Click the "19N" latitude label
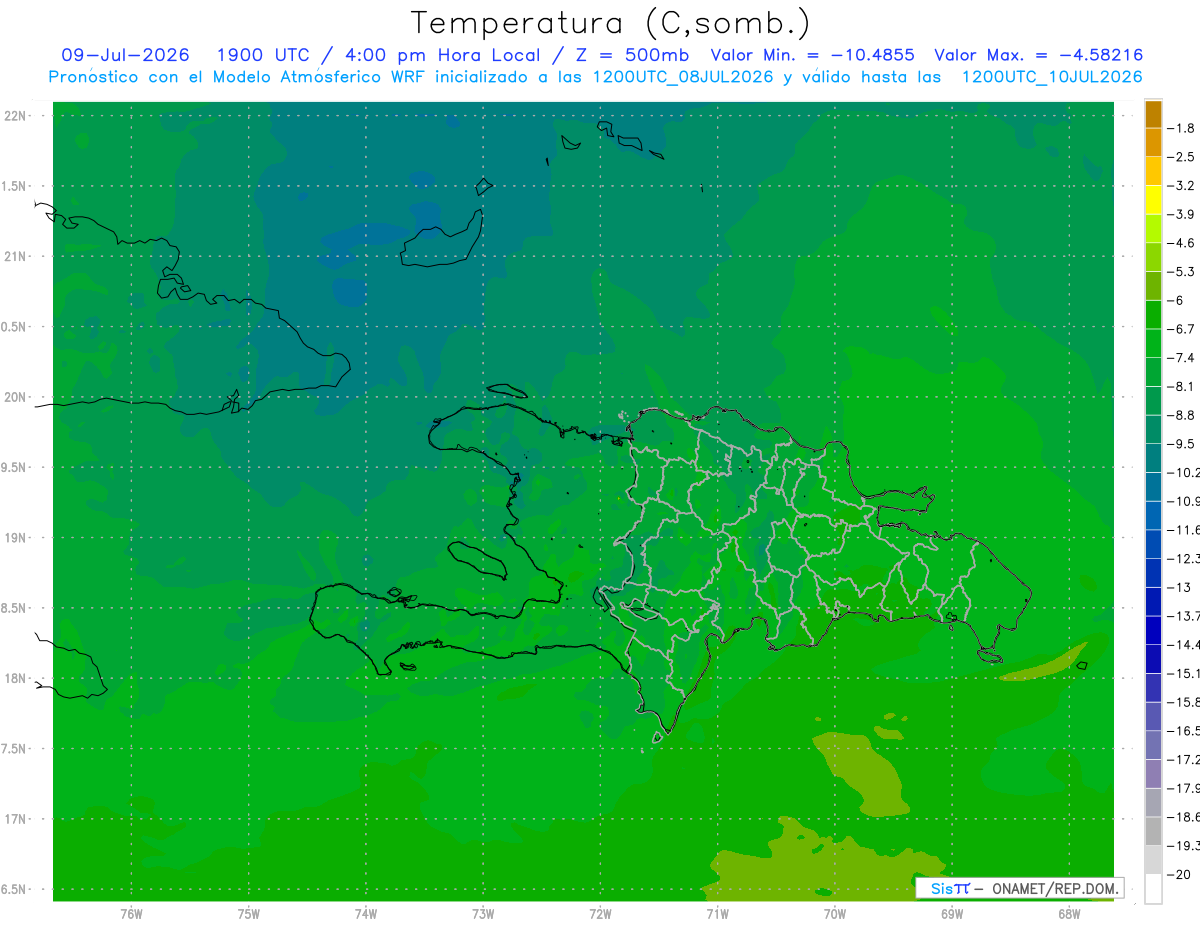This screenshot has width=1200, height=927. pos(15,538)
